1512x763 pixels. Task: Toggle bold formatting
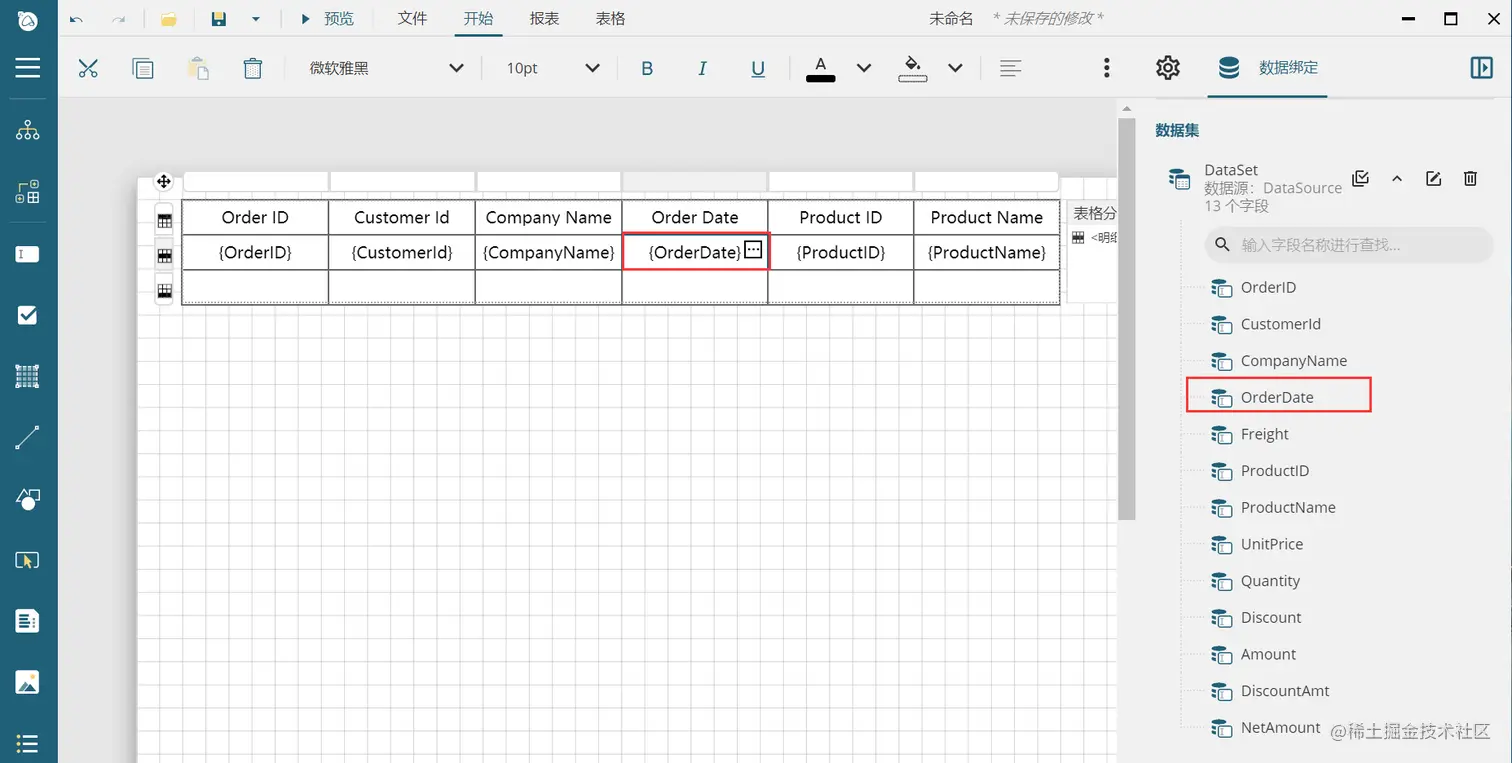tap(647, 68)
